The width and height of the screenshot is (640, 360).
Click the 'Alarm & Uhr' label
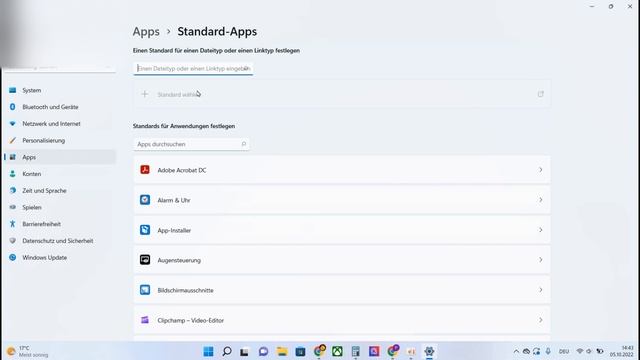pyautogui.click(x=174, y=200)
